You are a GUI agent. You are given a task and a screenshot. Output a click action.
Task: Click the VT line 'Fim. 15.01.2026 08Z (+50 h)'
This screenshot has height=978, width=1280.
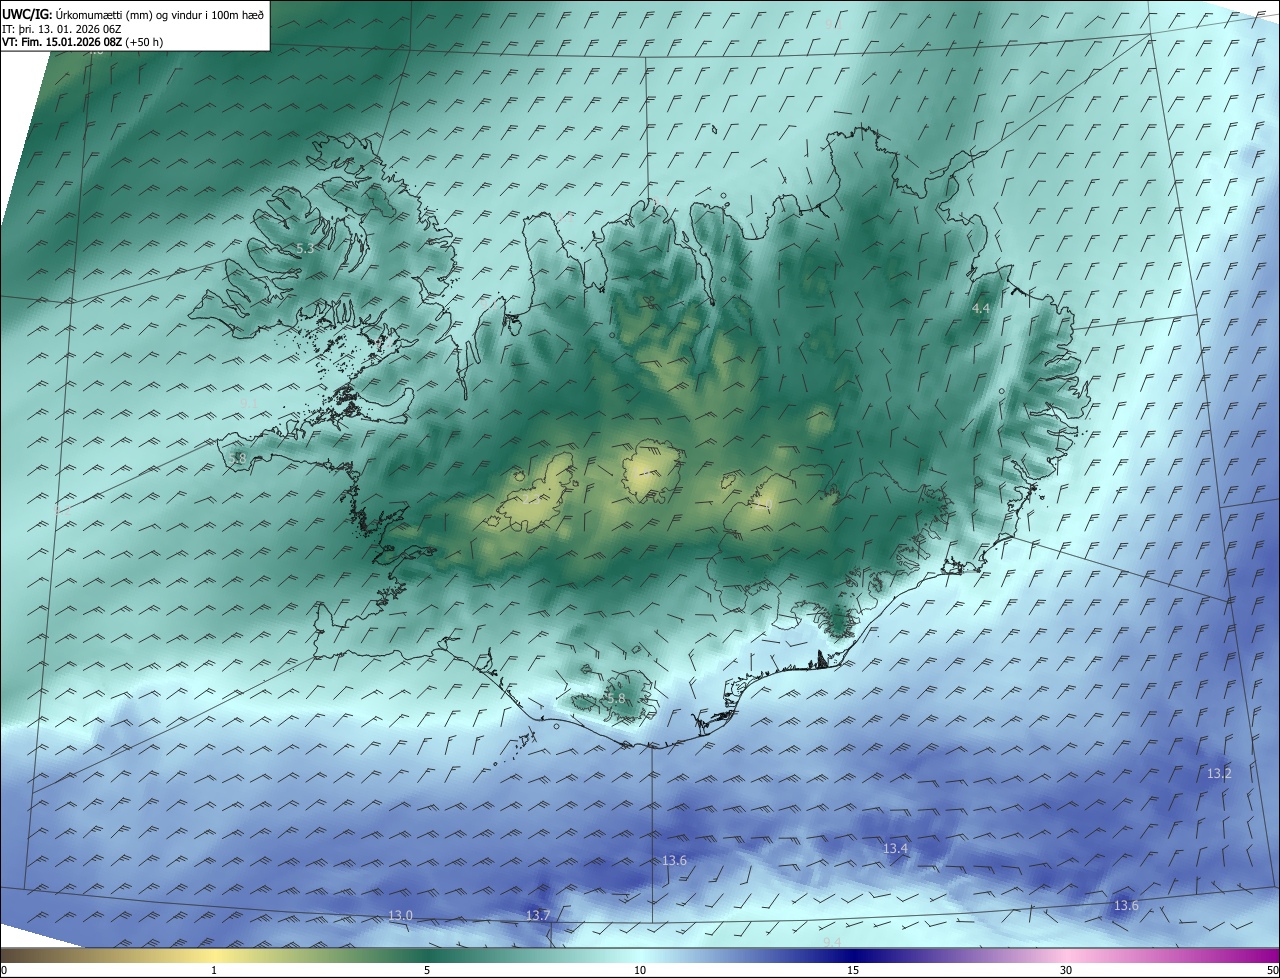(94, 42)
